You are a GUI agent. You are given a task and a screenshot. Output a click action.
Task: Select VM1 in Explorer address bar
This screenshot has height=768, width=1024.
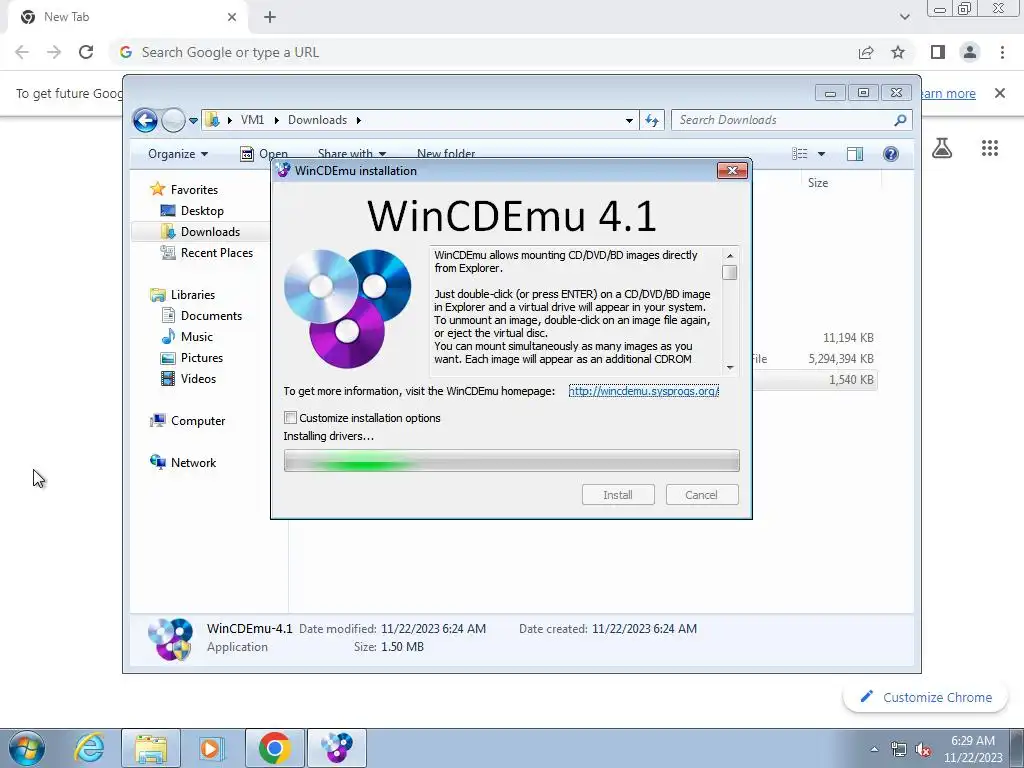pos(252,120)
